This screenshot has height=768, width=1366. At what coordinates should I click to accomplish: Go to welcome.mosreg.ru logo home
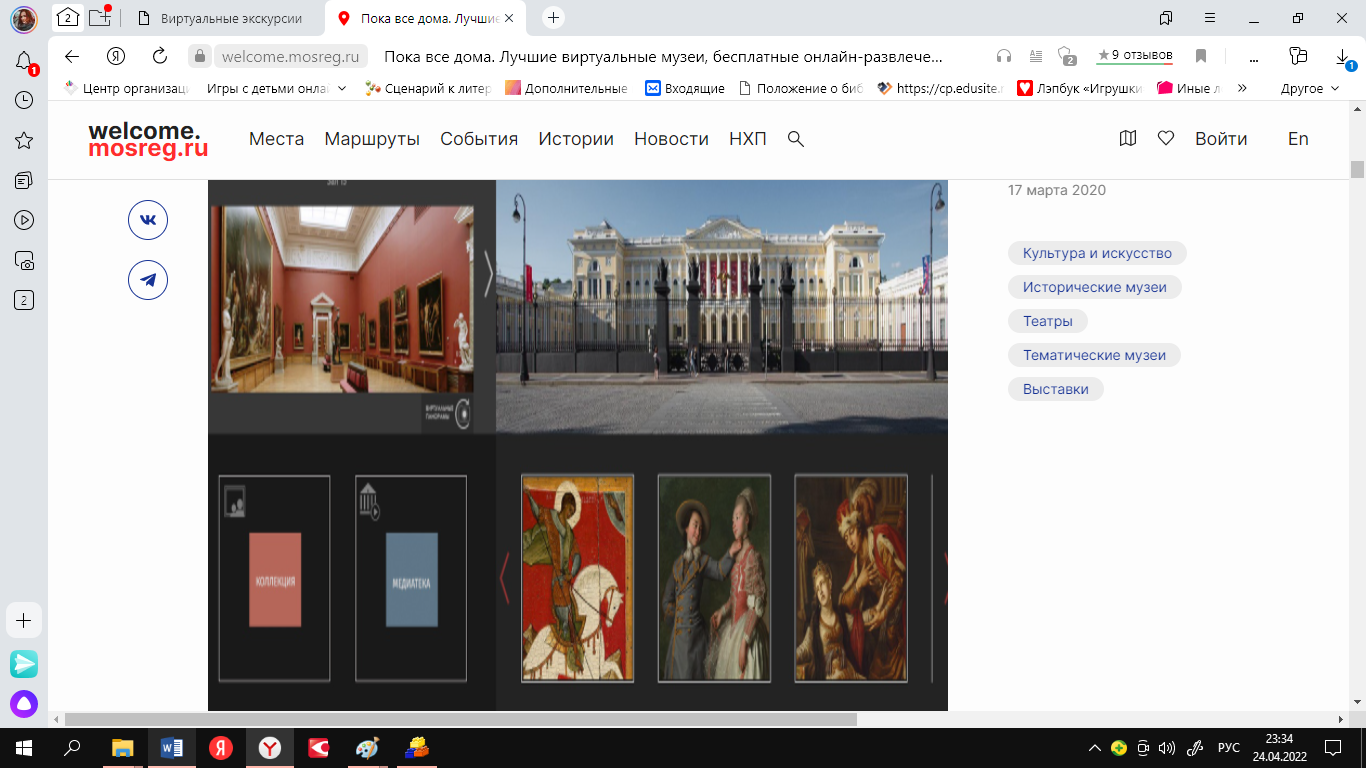148,140
